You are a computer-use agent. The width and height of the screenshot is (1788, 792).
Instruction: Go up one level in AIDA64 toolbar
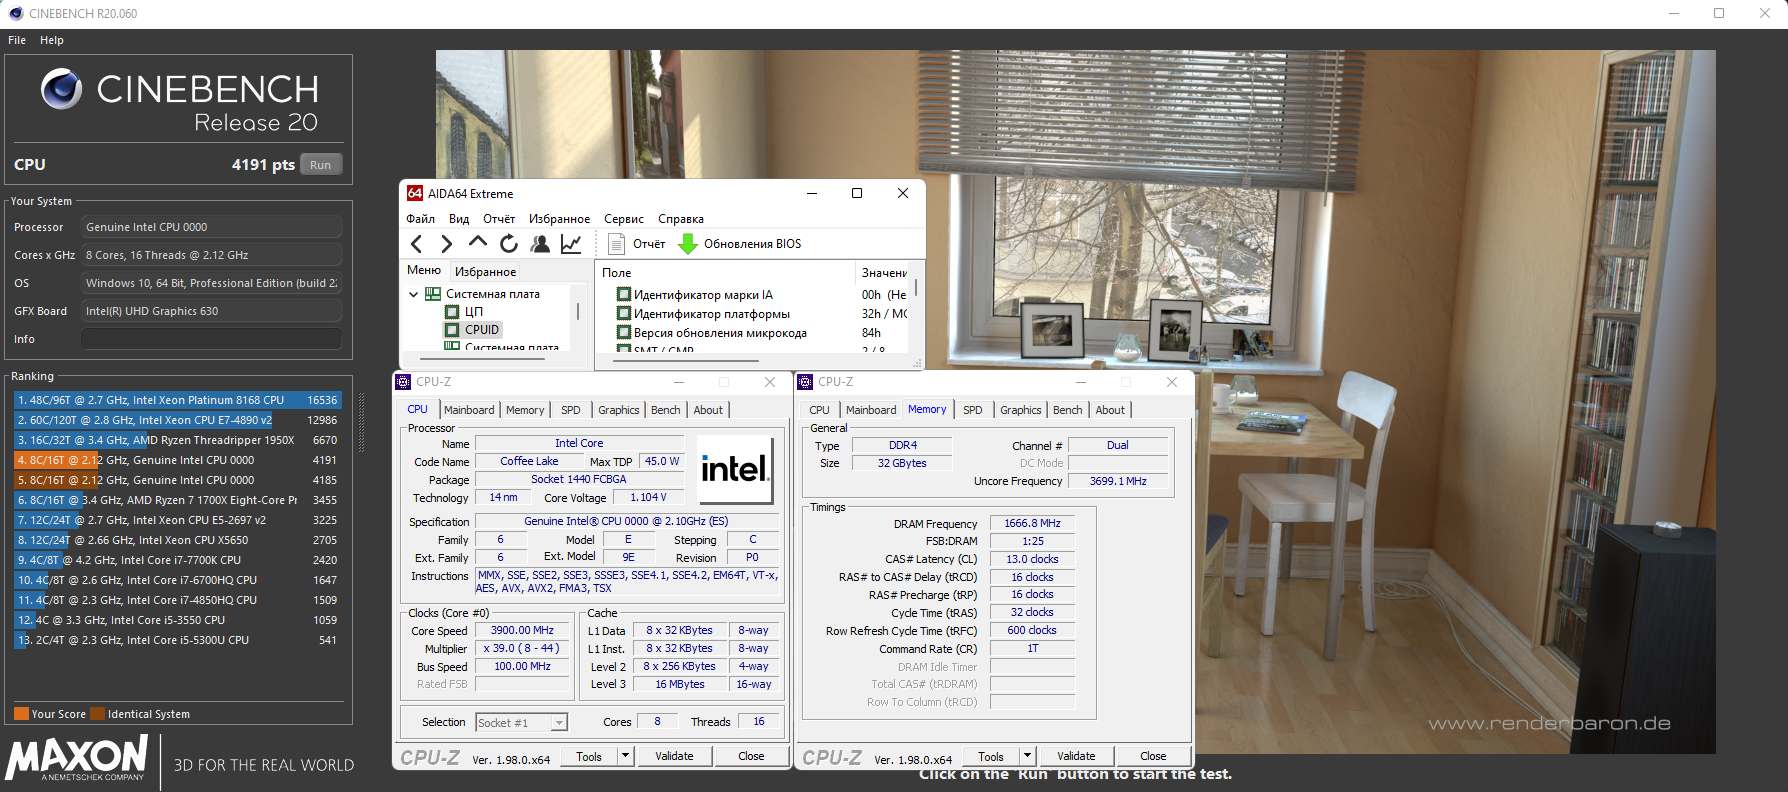(478, 242)
